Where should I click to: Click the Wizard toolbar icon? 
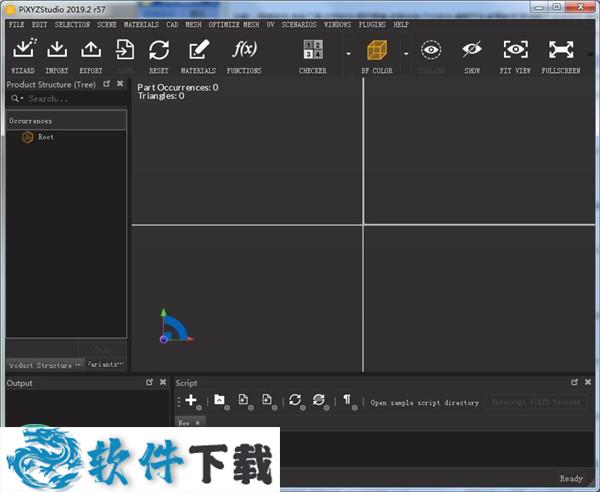23,50
